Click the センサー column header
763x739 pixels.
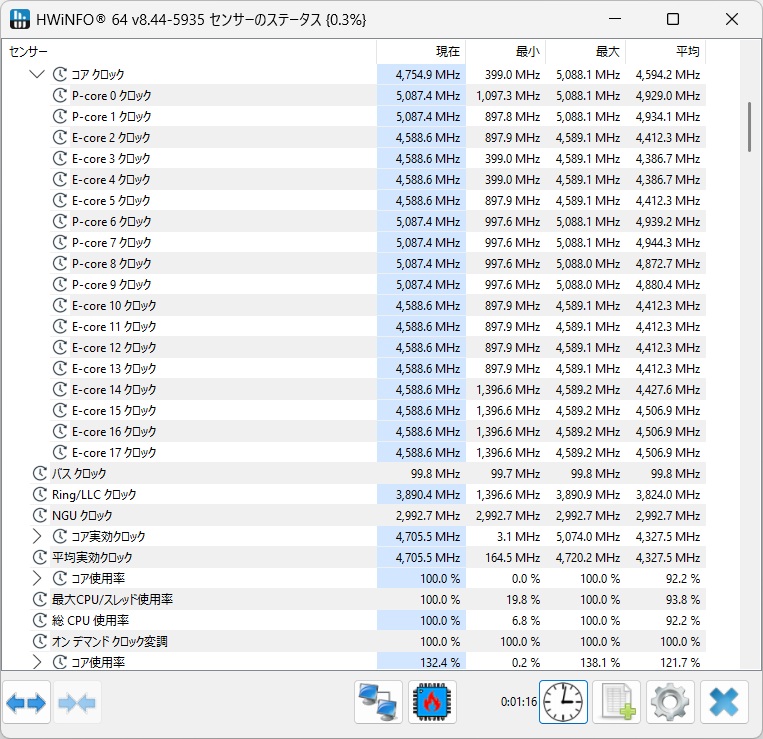pyautogui.click(x=189, y=52)
